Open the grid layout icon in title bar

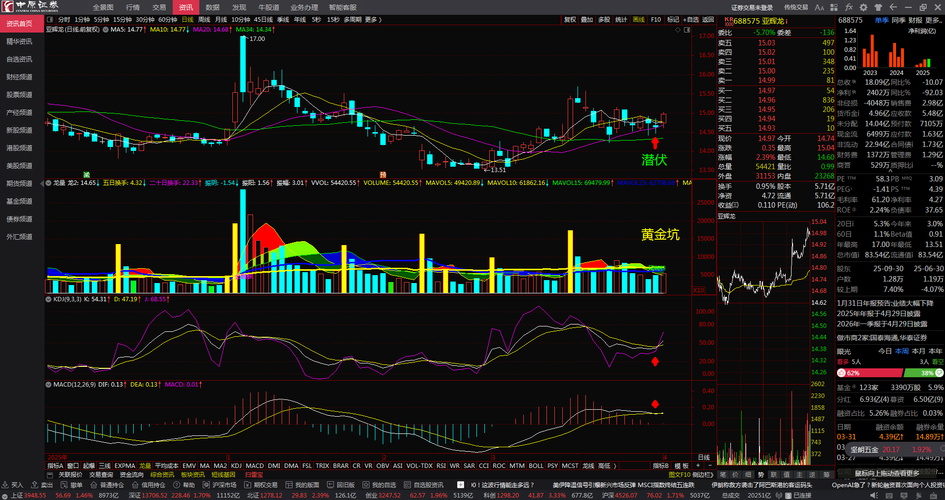tap(834, 7)
